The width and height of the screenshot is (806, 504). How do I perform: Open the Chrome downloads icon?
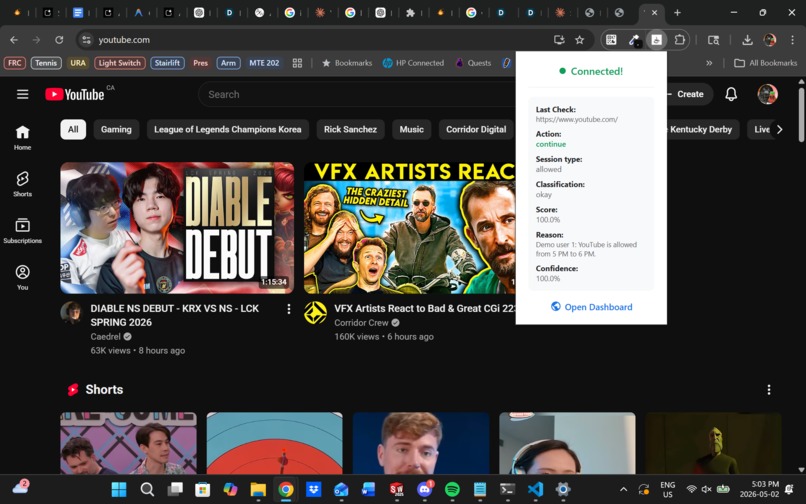tap(747, 40)
